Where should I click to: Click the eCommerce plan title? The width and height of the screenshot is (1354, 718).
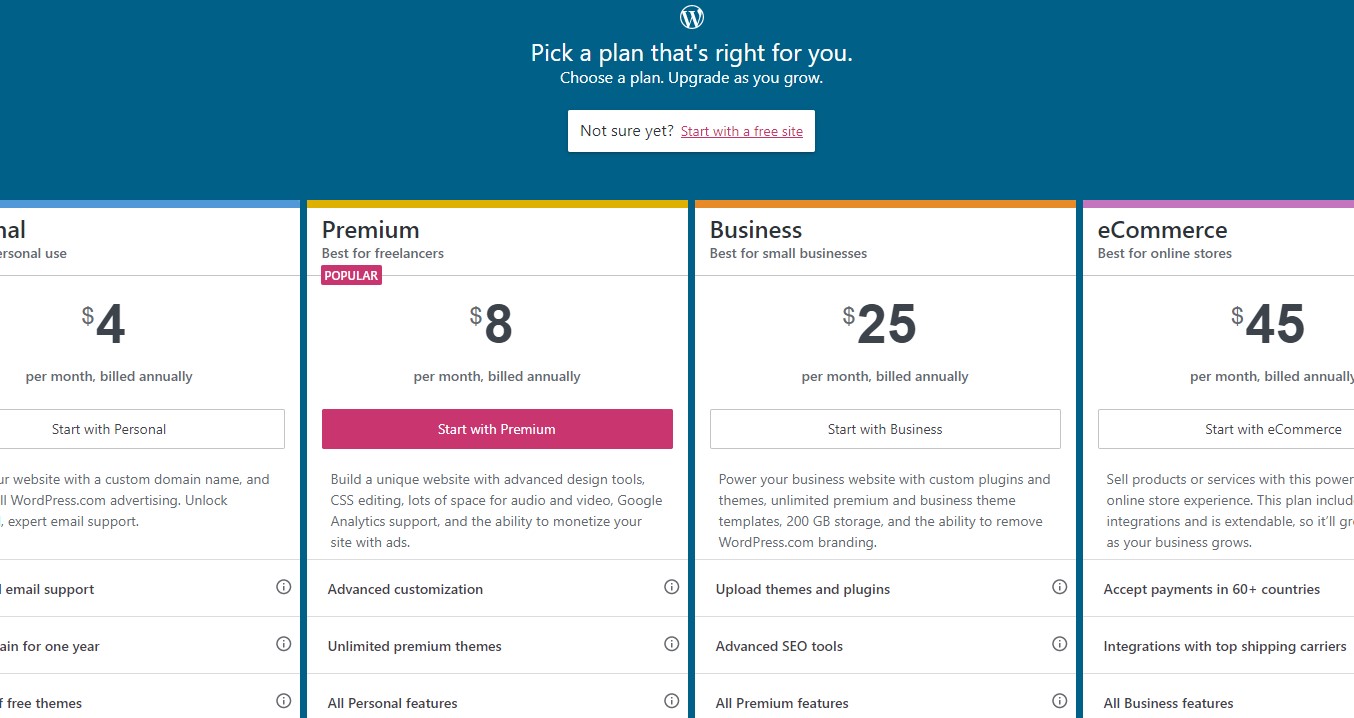(x=1162, y=229)
